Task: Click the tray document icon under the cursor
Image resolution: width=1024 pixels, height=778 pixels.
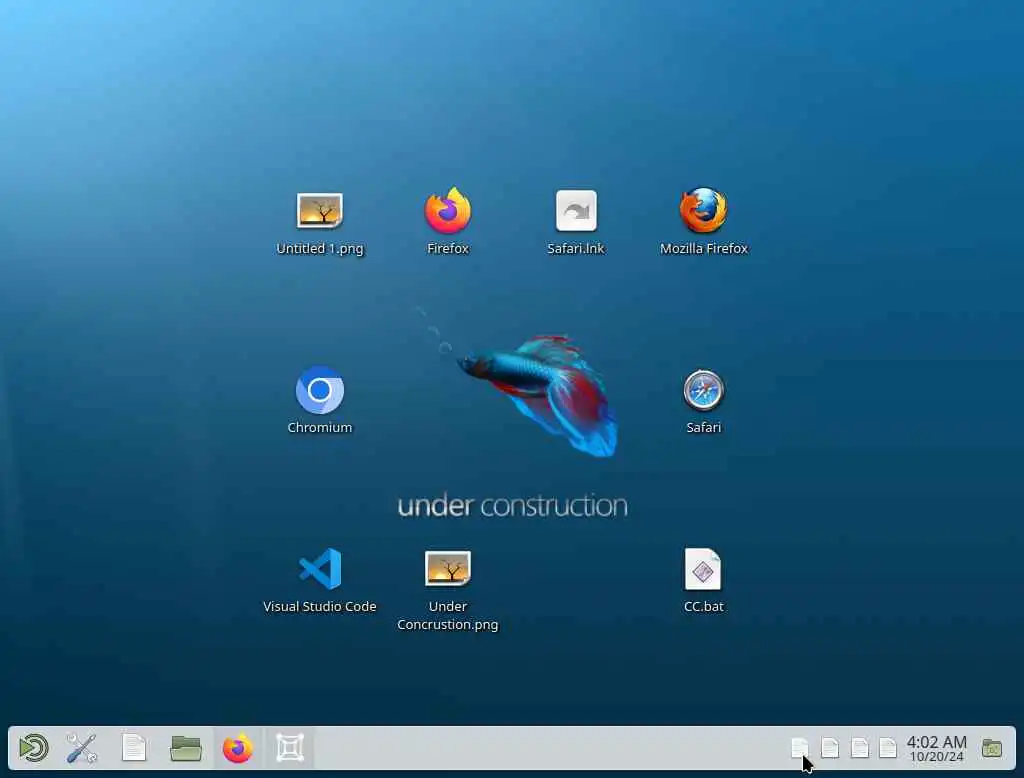Action: click(x=800, y=748)
